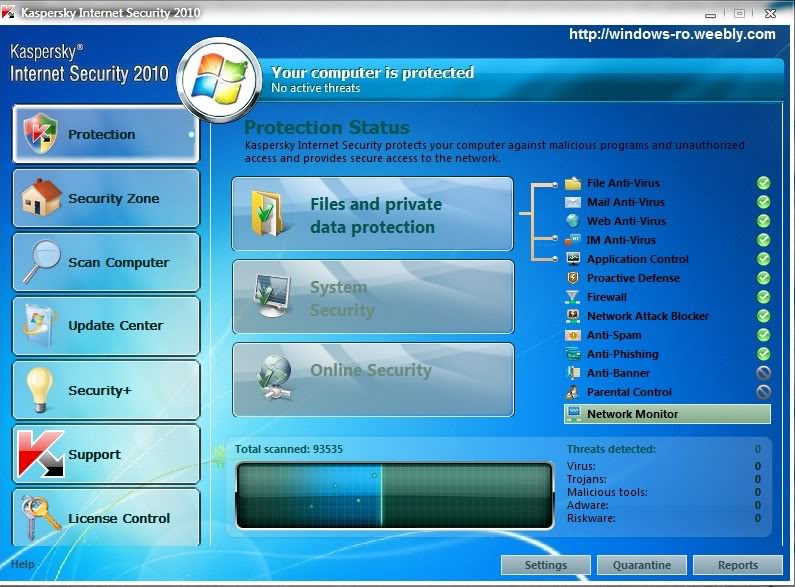This screenshot has height=587, width=795.
Task: Click the System Security monitor icon
Action: (x=272, y=295)
